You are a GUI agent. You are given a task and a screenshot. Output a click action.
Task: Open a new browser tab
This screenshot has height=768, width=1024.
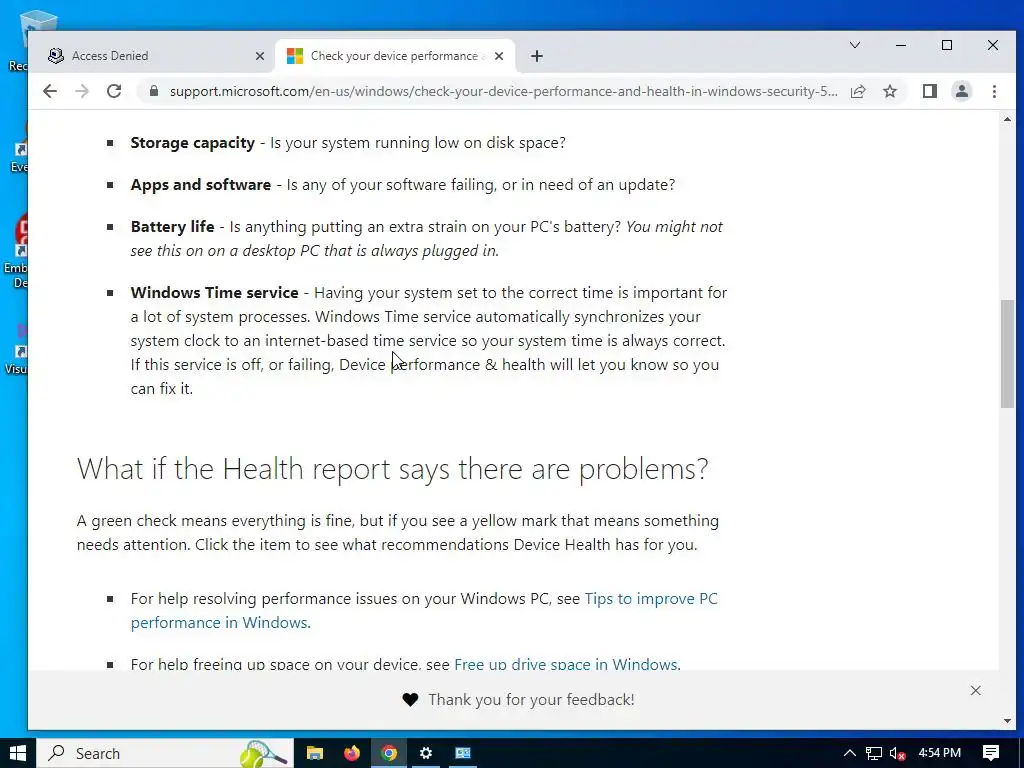(x=537, y=56)
